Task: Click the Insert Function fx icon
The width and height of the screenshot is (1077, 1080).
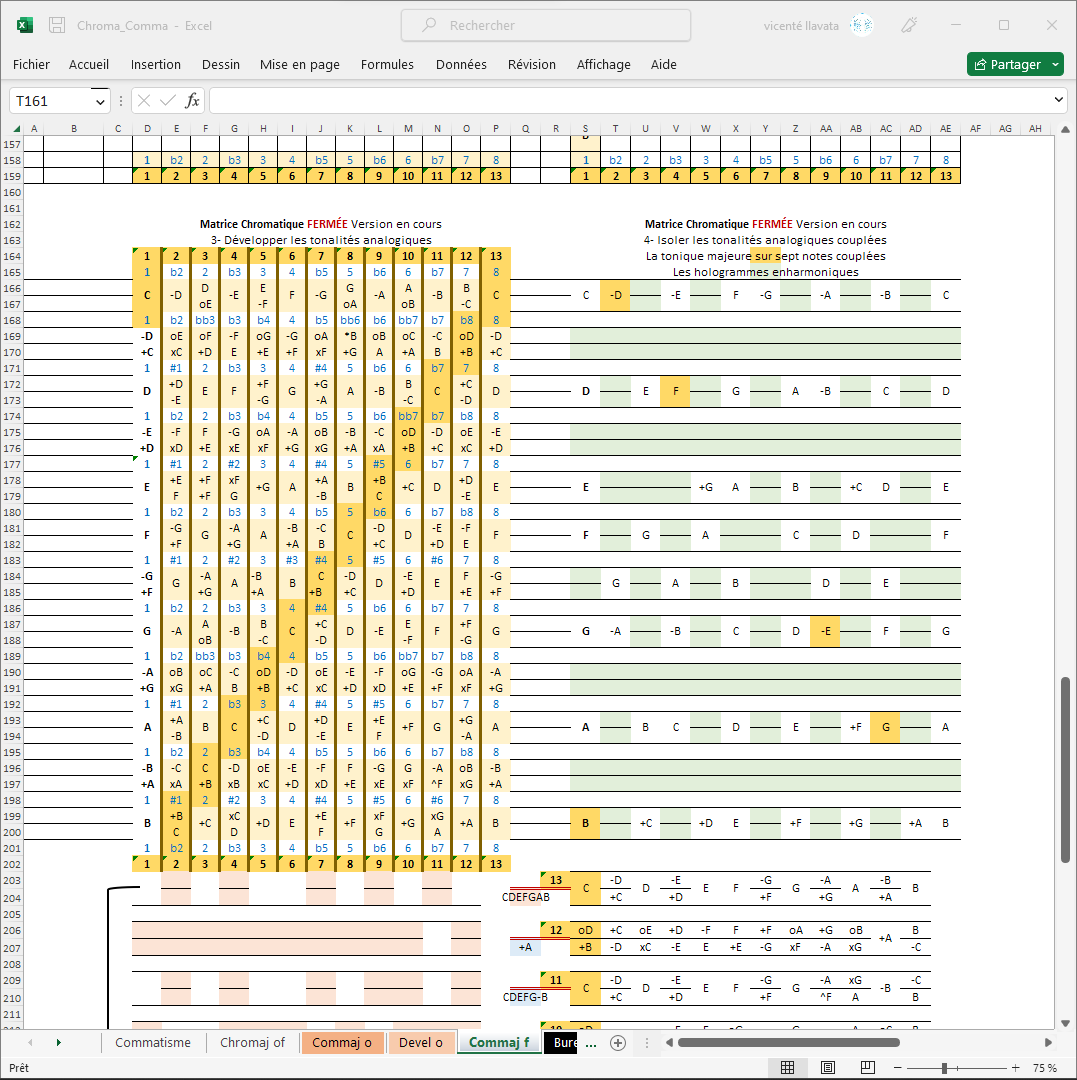Action: pos(193,101)
